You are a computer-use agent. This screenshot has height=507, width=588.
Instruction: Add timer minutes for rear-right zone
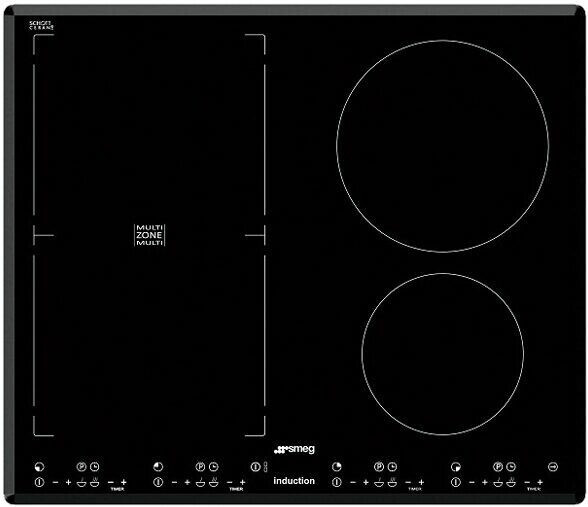pyautogui.click(x=421, y=482)
